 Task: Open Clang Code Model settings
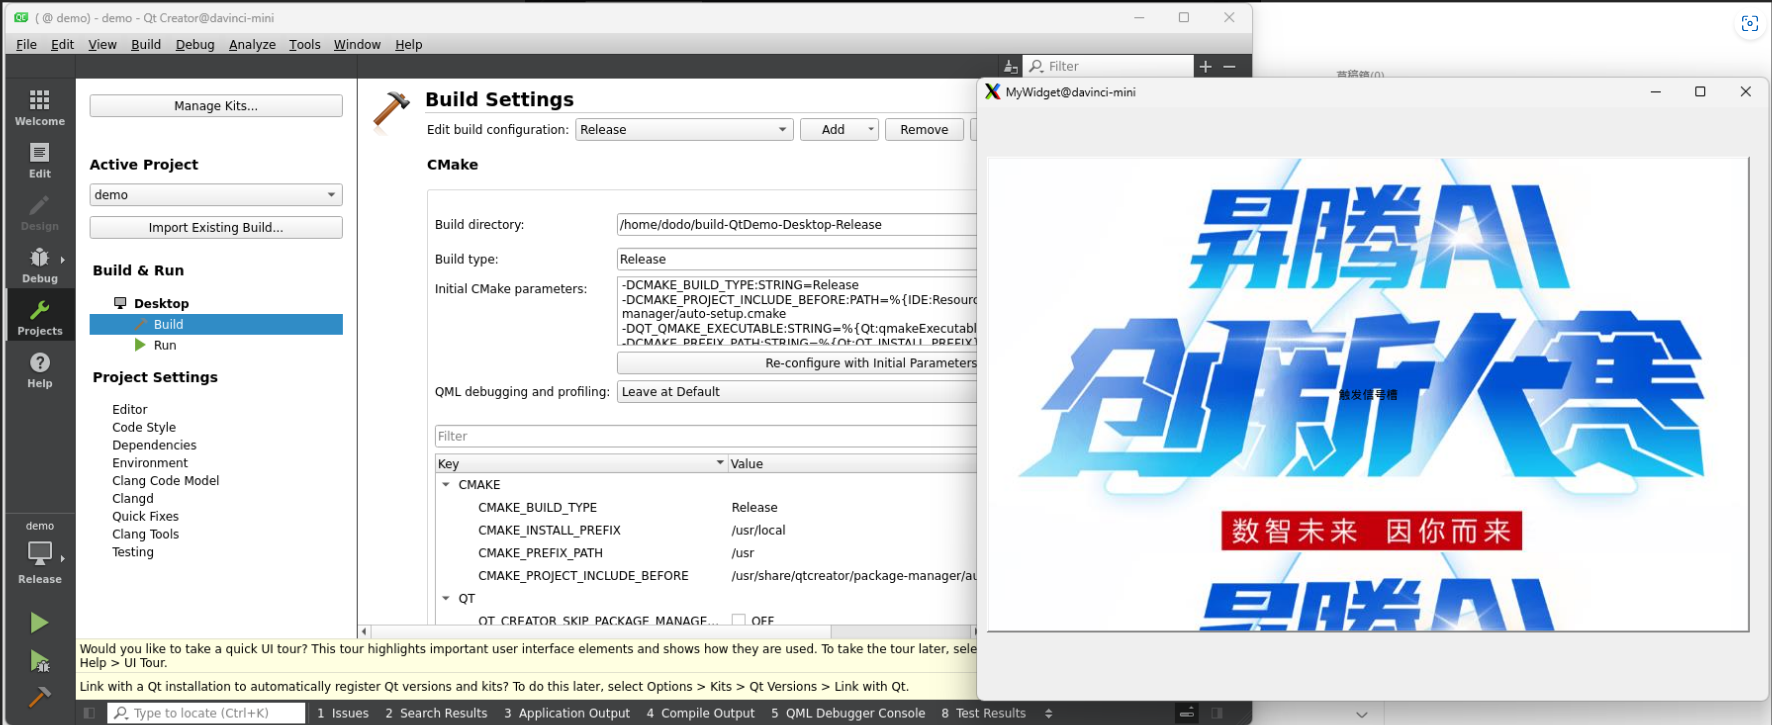166,481
